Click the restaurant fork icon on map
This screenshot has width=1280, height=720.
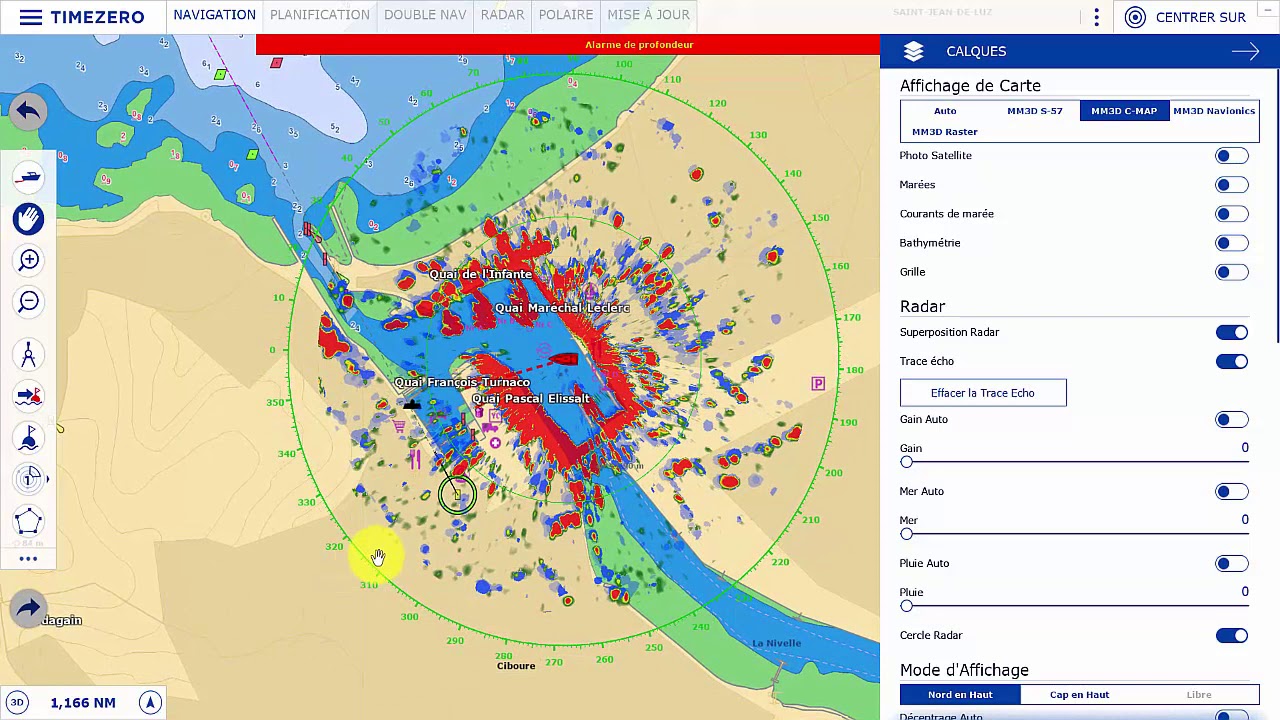(415, 459)
